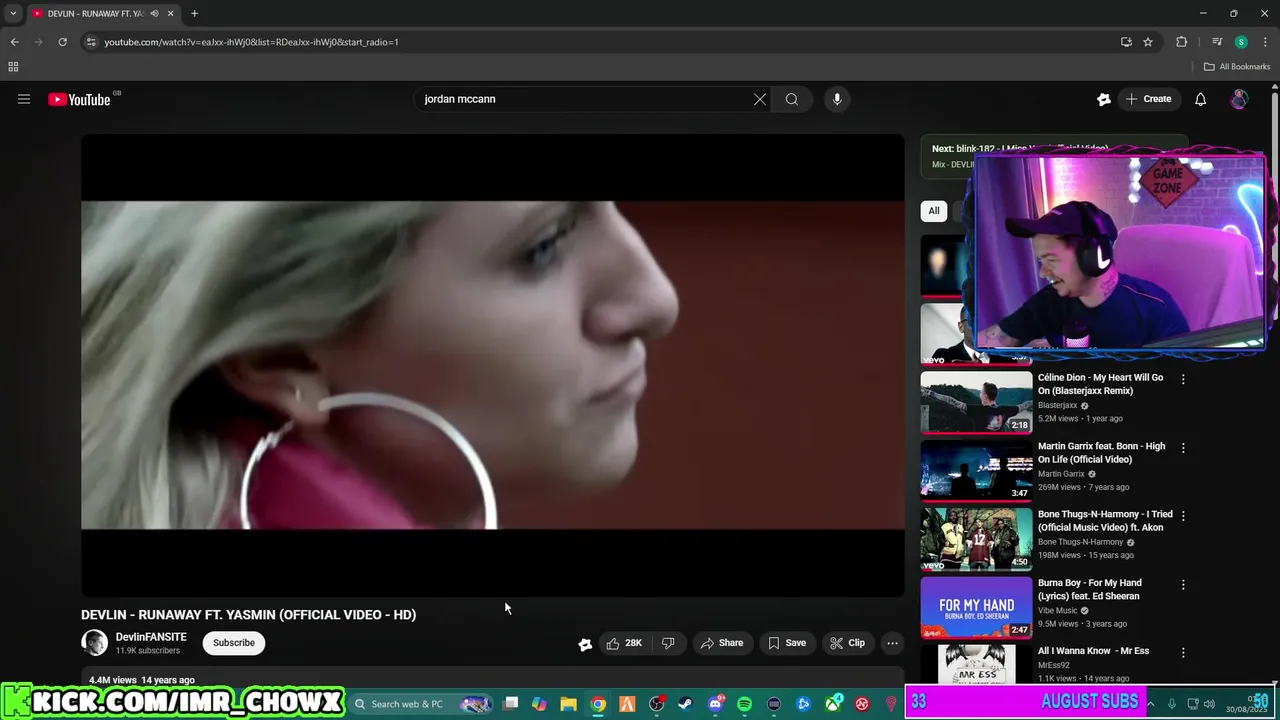View site information icon in address bar
1280x720 pixels.
(x=91, y=42)
